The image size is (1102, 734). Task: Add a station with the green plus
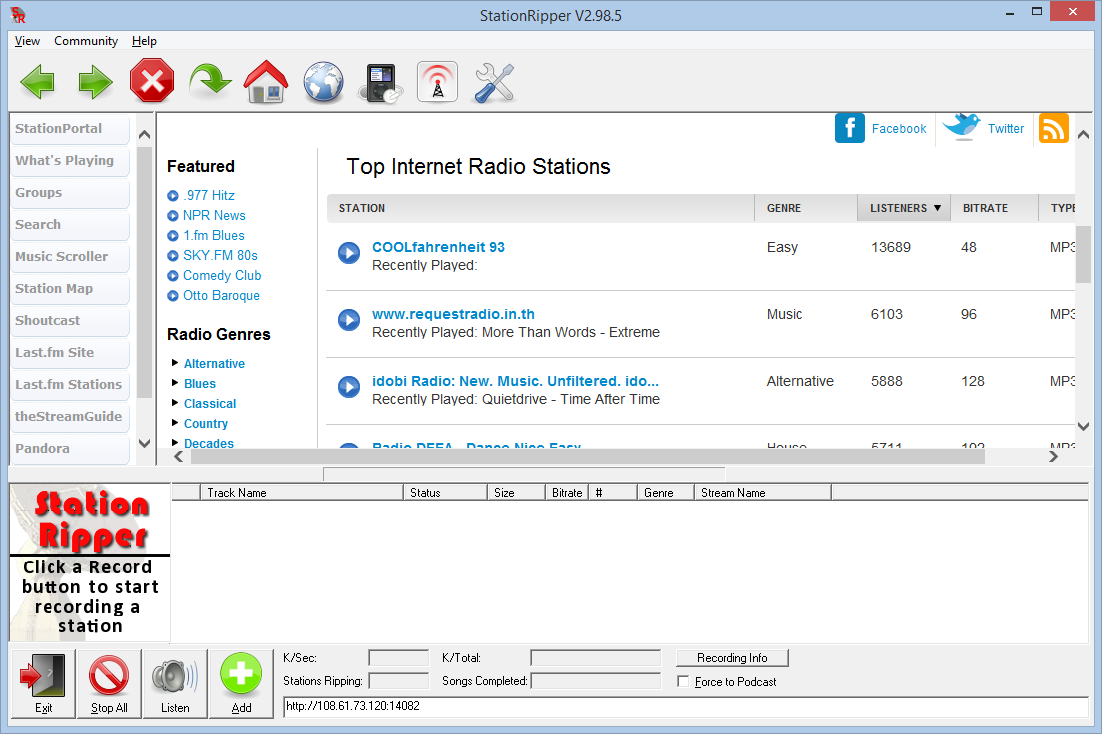point(241,683)
